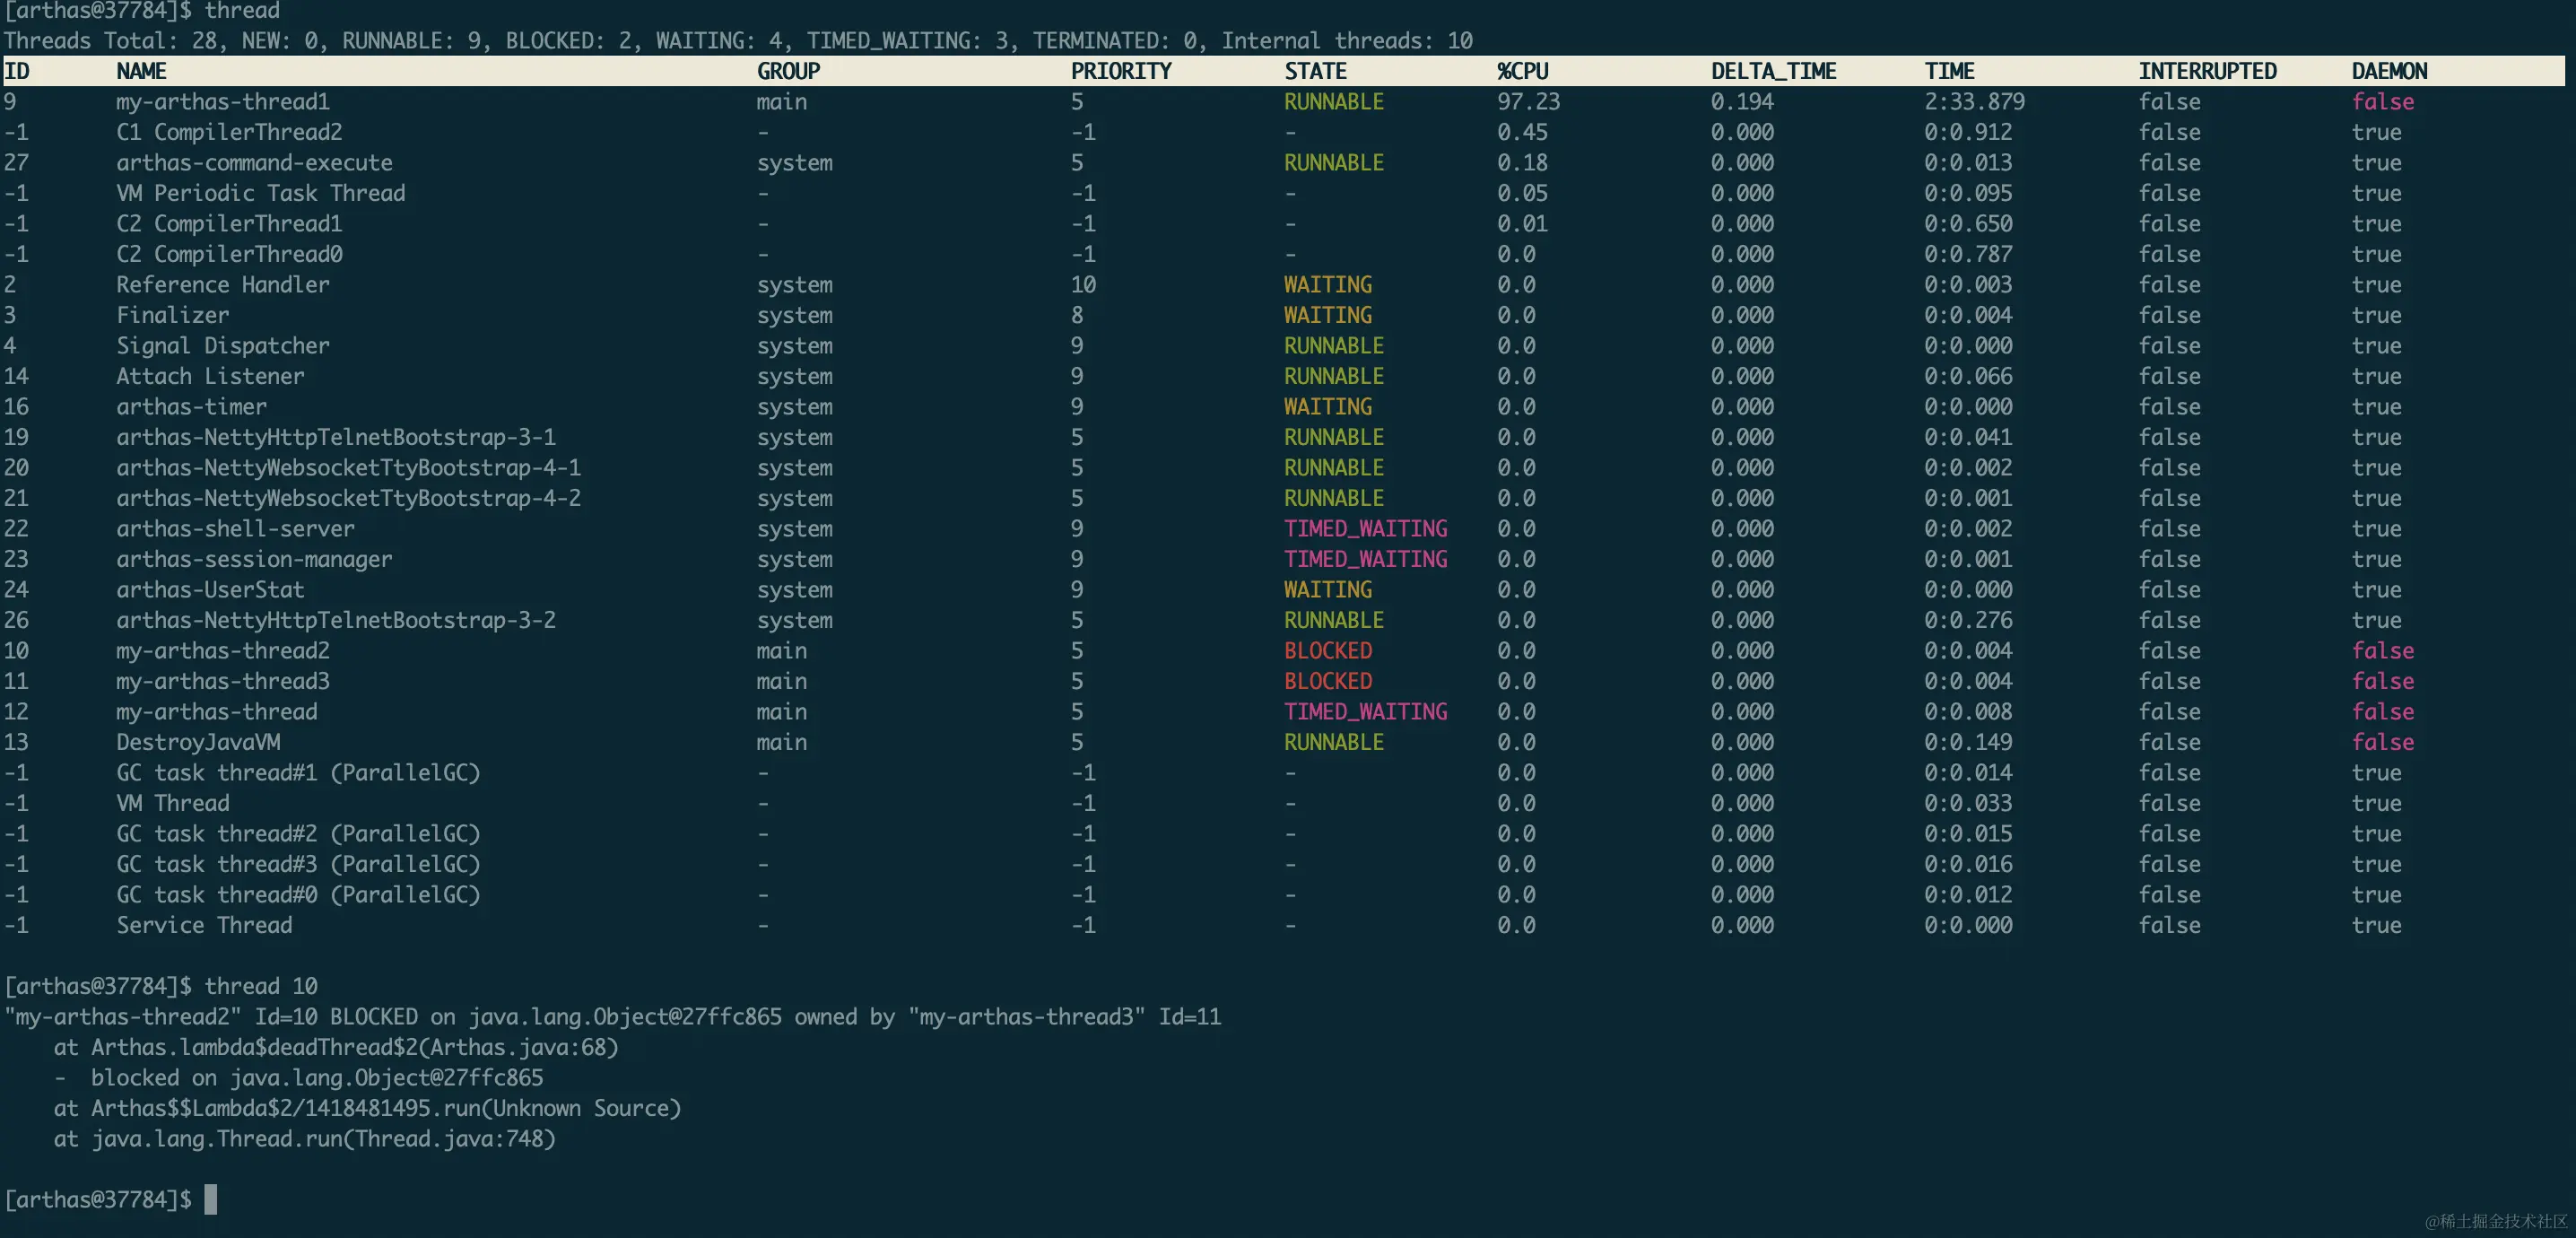This screenshot has height=1238, width=2576.
Task: Click arthas-NettyWebsocketTtyBootstrap-4-1 name
Action: (x=348, y=468)
